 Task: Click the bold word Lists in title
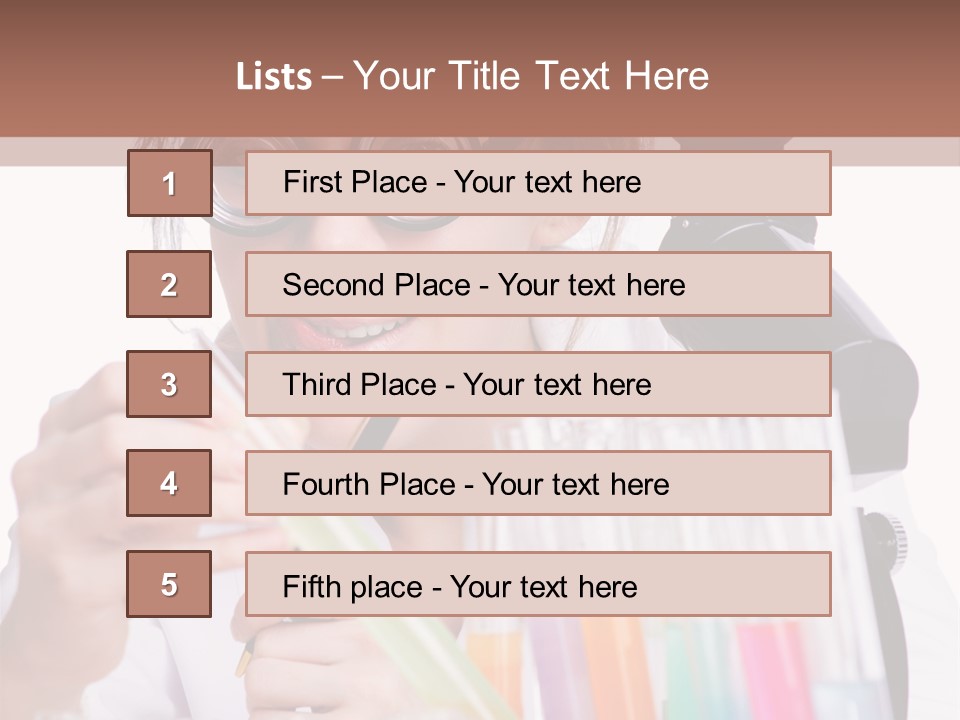274,77
